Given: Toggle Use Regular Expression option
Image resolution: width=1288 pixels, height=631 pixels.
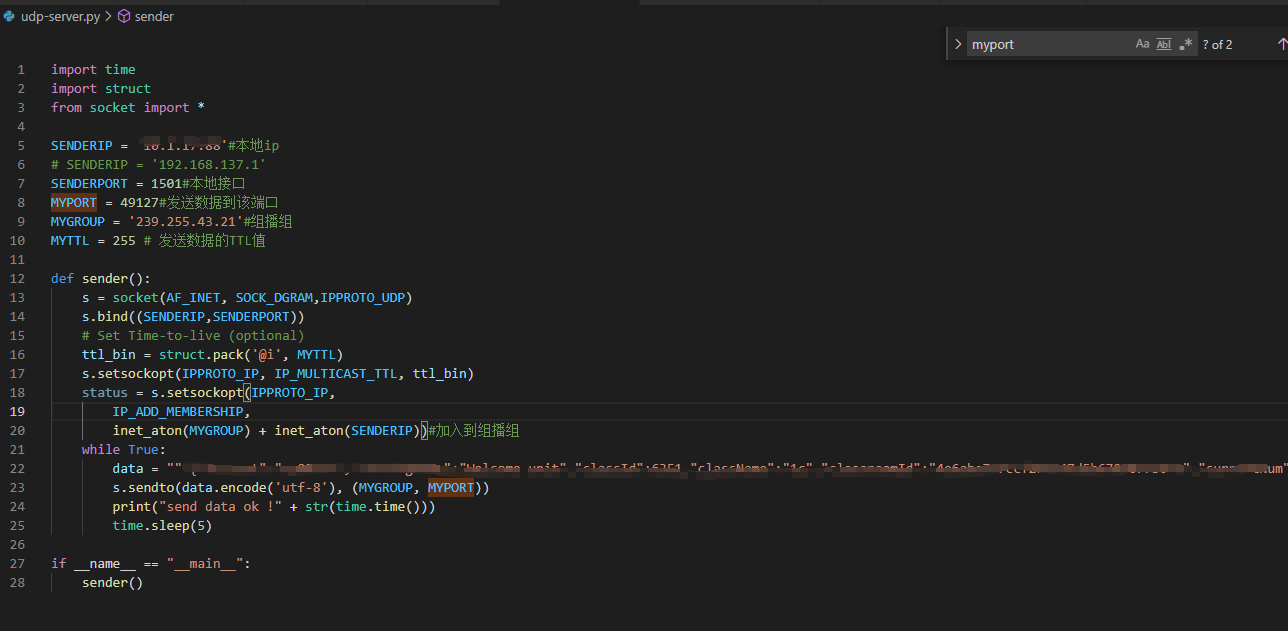Looking at the screenshot, I should coord(1186,44).
